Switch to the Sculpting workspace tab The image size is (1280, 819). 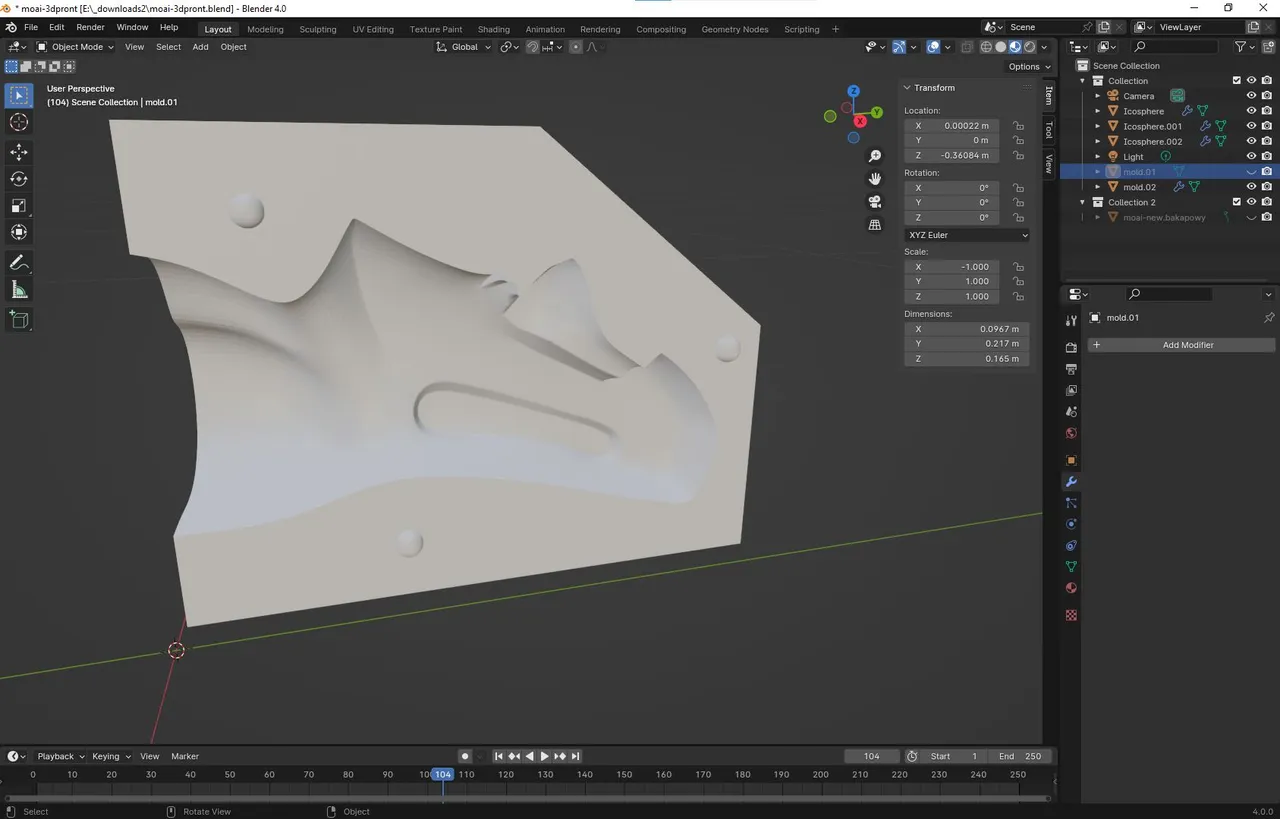click(318, 29)
